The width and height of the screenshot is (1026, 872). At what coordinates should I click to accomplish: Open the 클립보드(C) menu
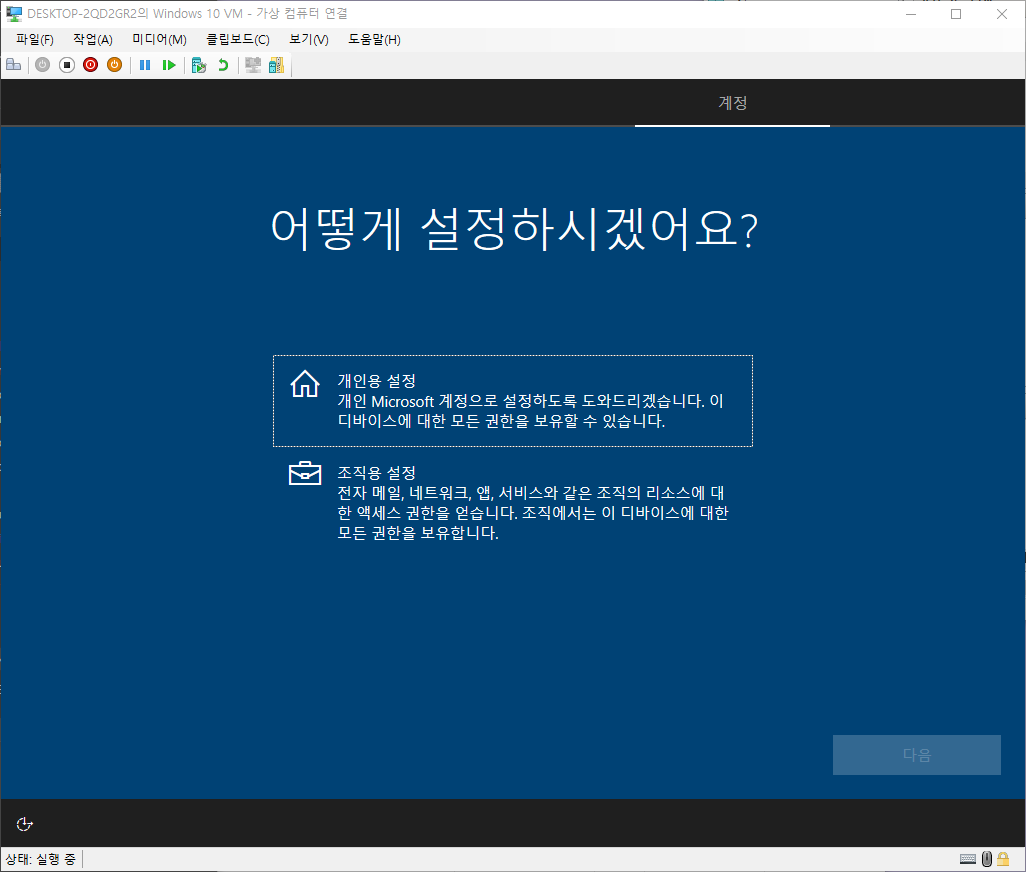[x=238, y=39]
